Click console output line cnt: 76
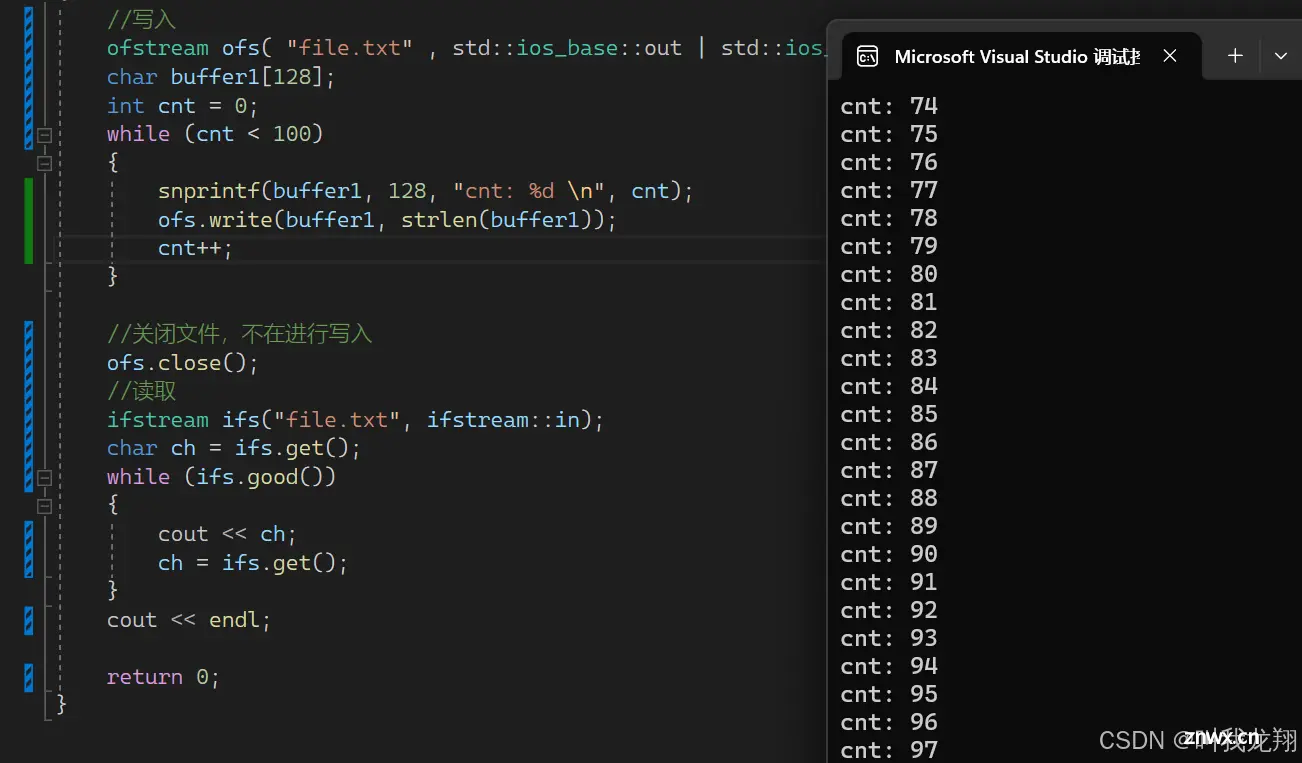 click(x=889, y=162)
